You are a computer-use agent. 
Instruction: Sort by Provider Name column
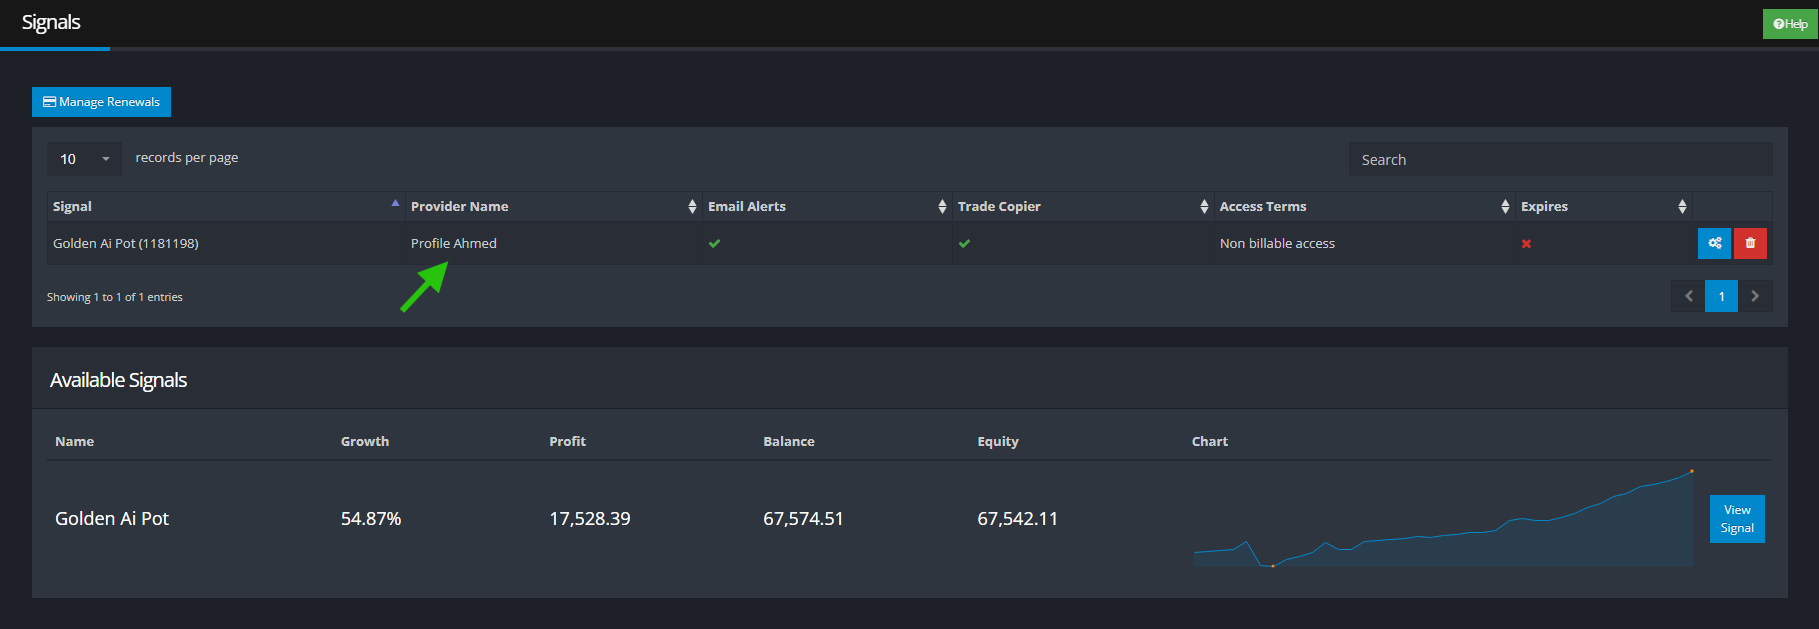pyautogui.click(x=553, y=206)
